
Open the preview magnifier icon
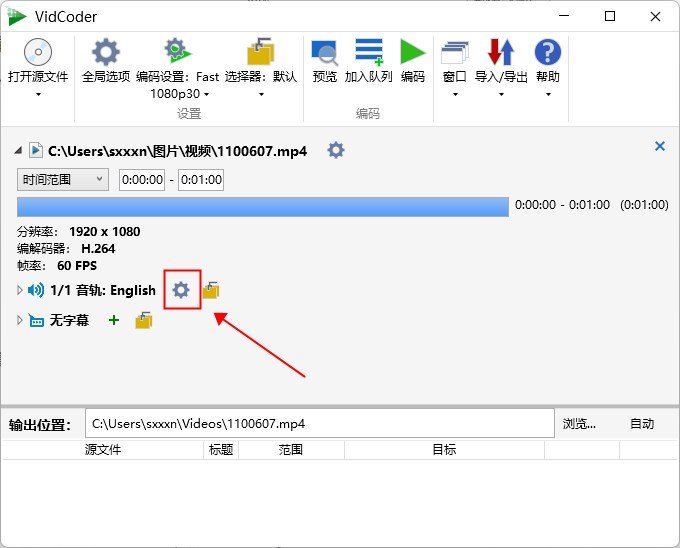(x=324, y=52)
